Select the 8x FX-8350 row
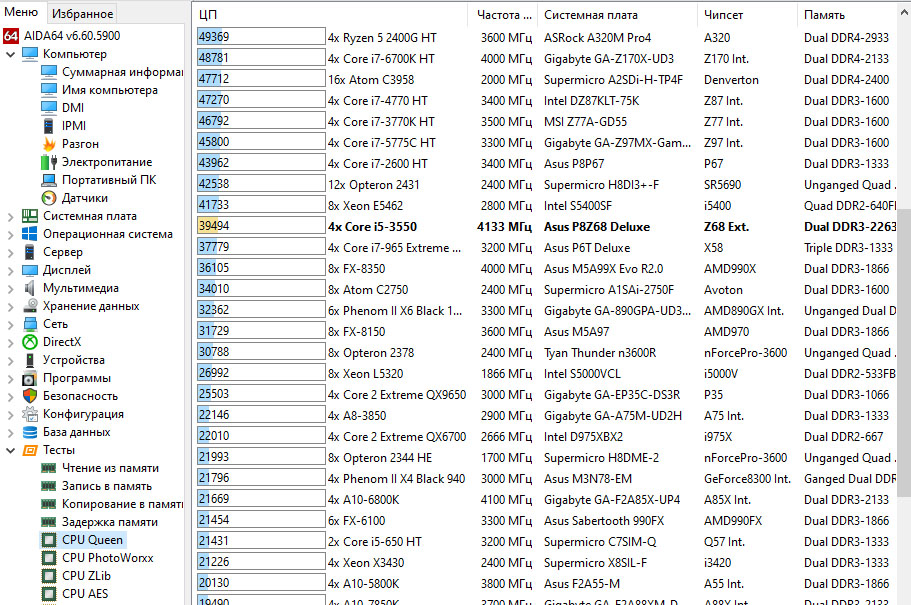911x605 pixels. click(x=546, y=269)
